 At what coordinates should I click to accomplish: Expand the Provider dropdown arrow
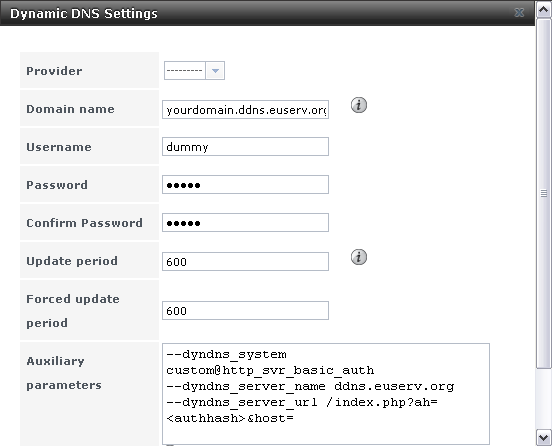(215, 71)
